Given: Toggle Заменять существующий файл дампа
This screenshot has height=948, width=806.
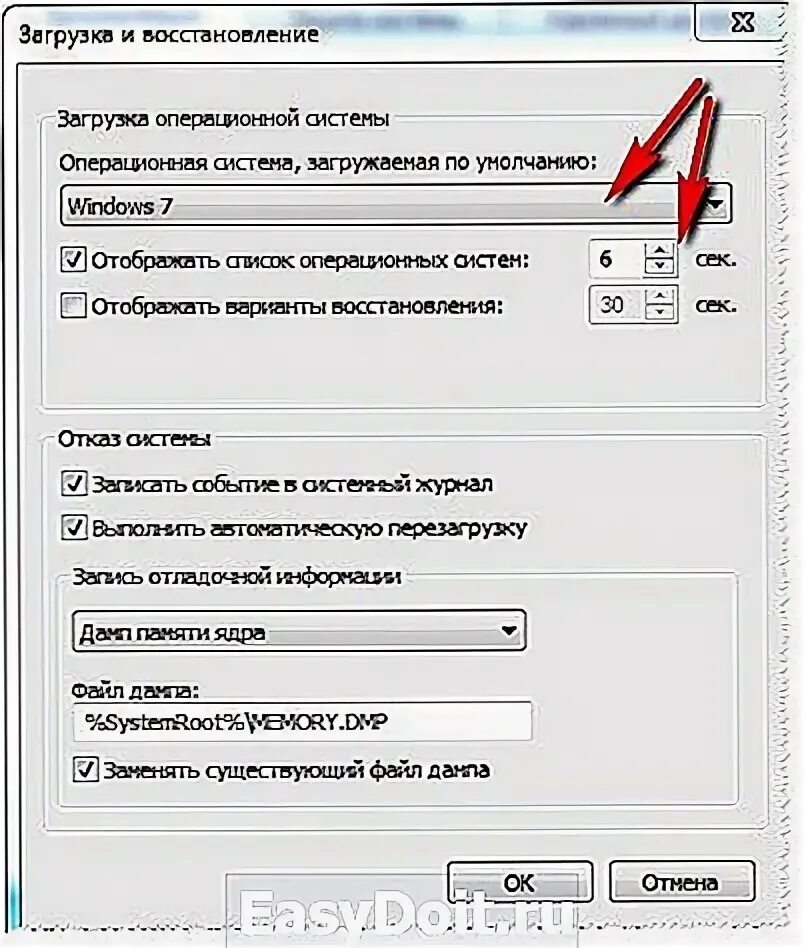Looking at the screenshot, I should 85,770.
